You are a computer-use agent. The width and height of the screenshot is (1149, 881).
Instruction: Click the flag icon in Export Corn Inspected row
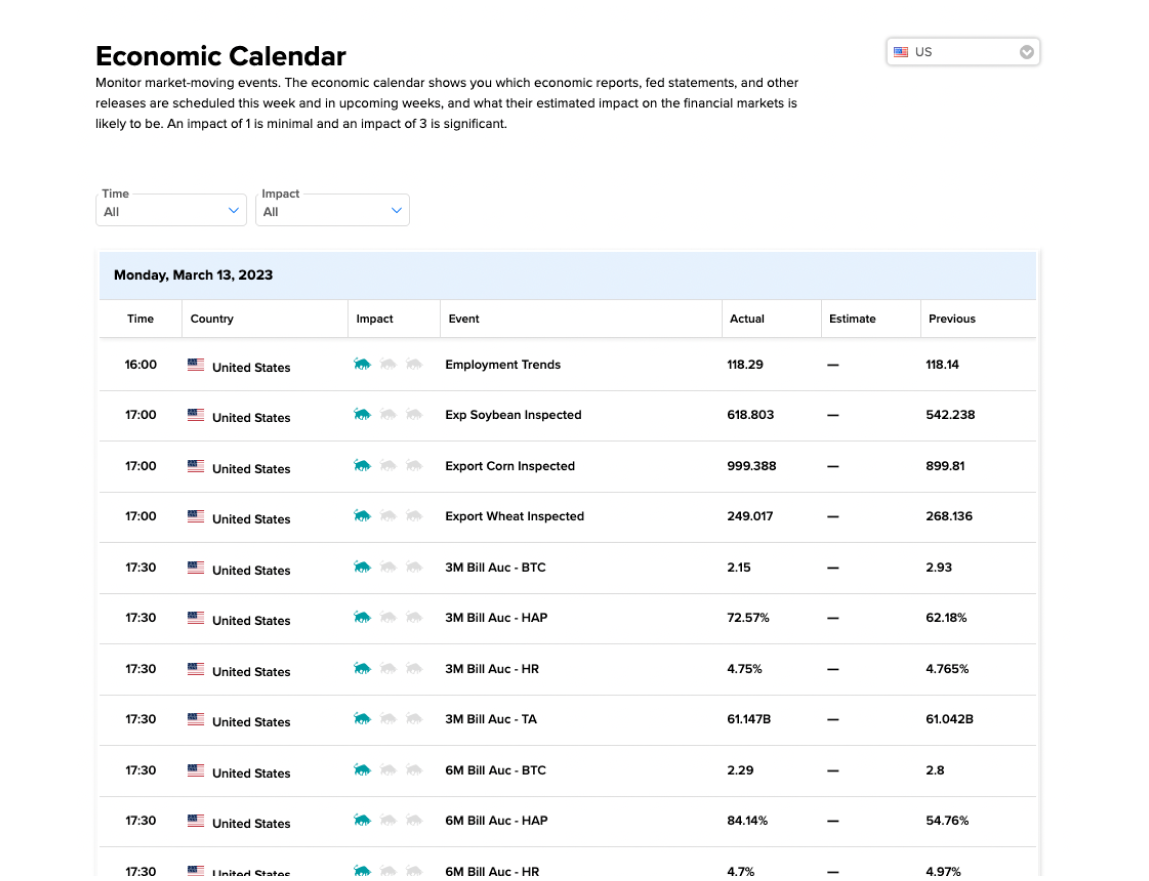click(x=196, y=466)
